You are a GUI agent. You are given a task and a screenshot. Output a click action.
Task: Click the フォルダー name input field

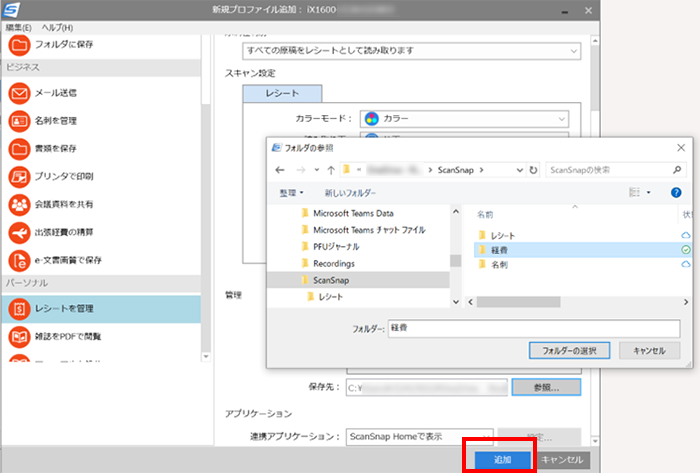(x=534, y=328)
